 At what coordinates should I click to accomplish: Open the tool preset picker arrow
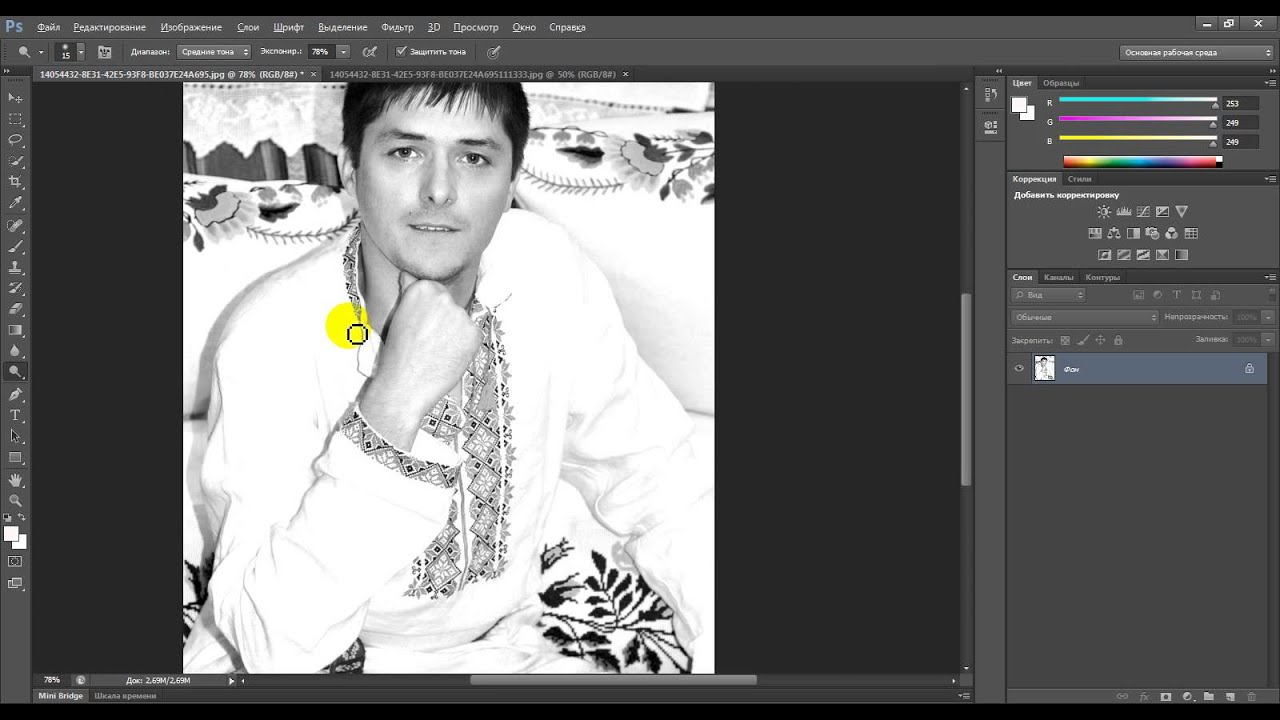click(x=41, y=51)
